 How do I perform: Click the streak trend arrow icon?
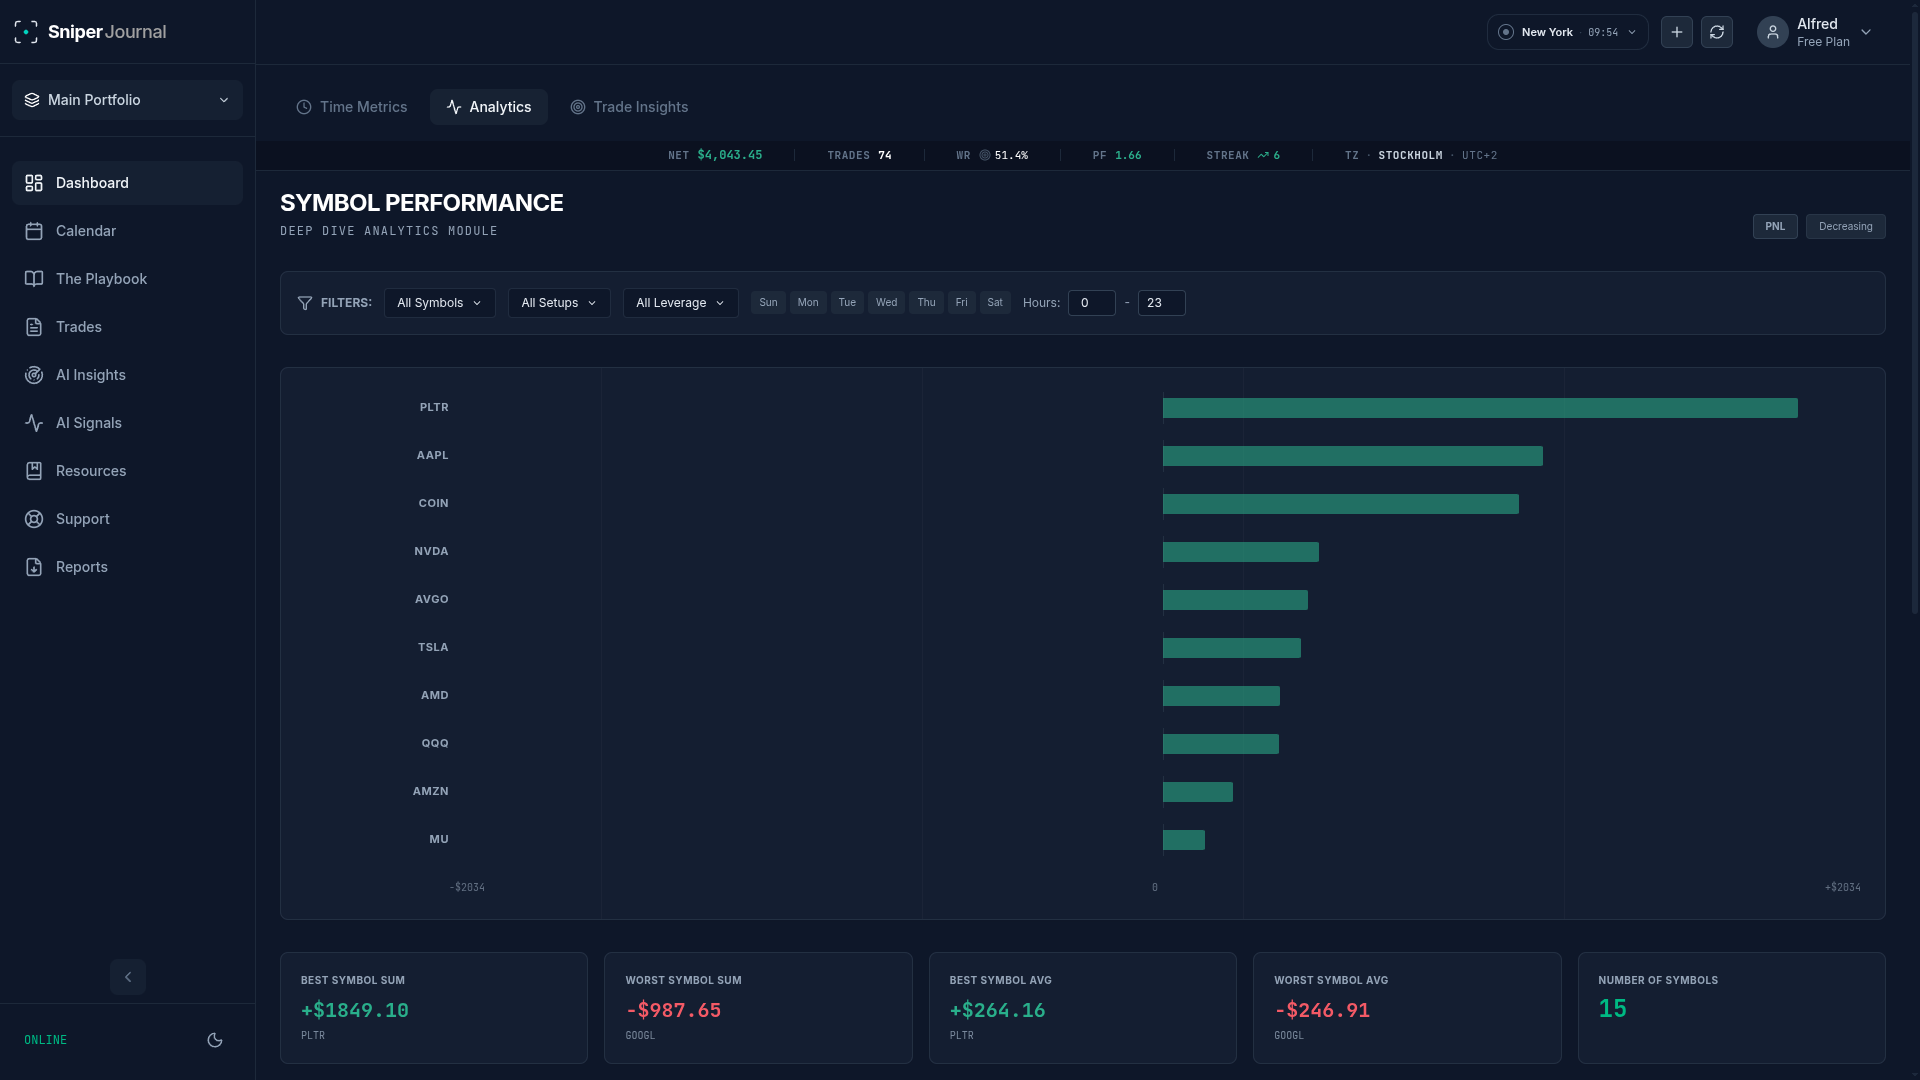pyautogui.click(x=1263, y=155)
